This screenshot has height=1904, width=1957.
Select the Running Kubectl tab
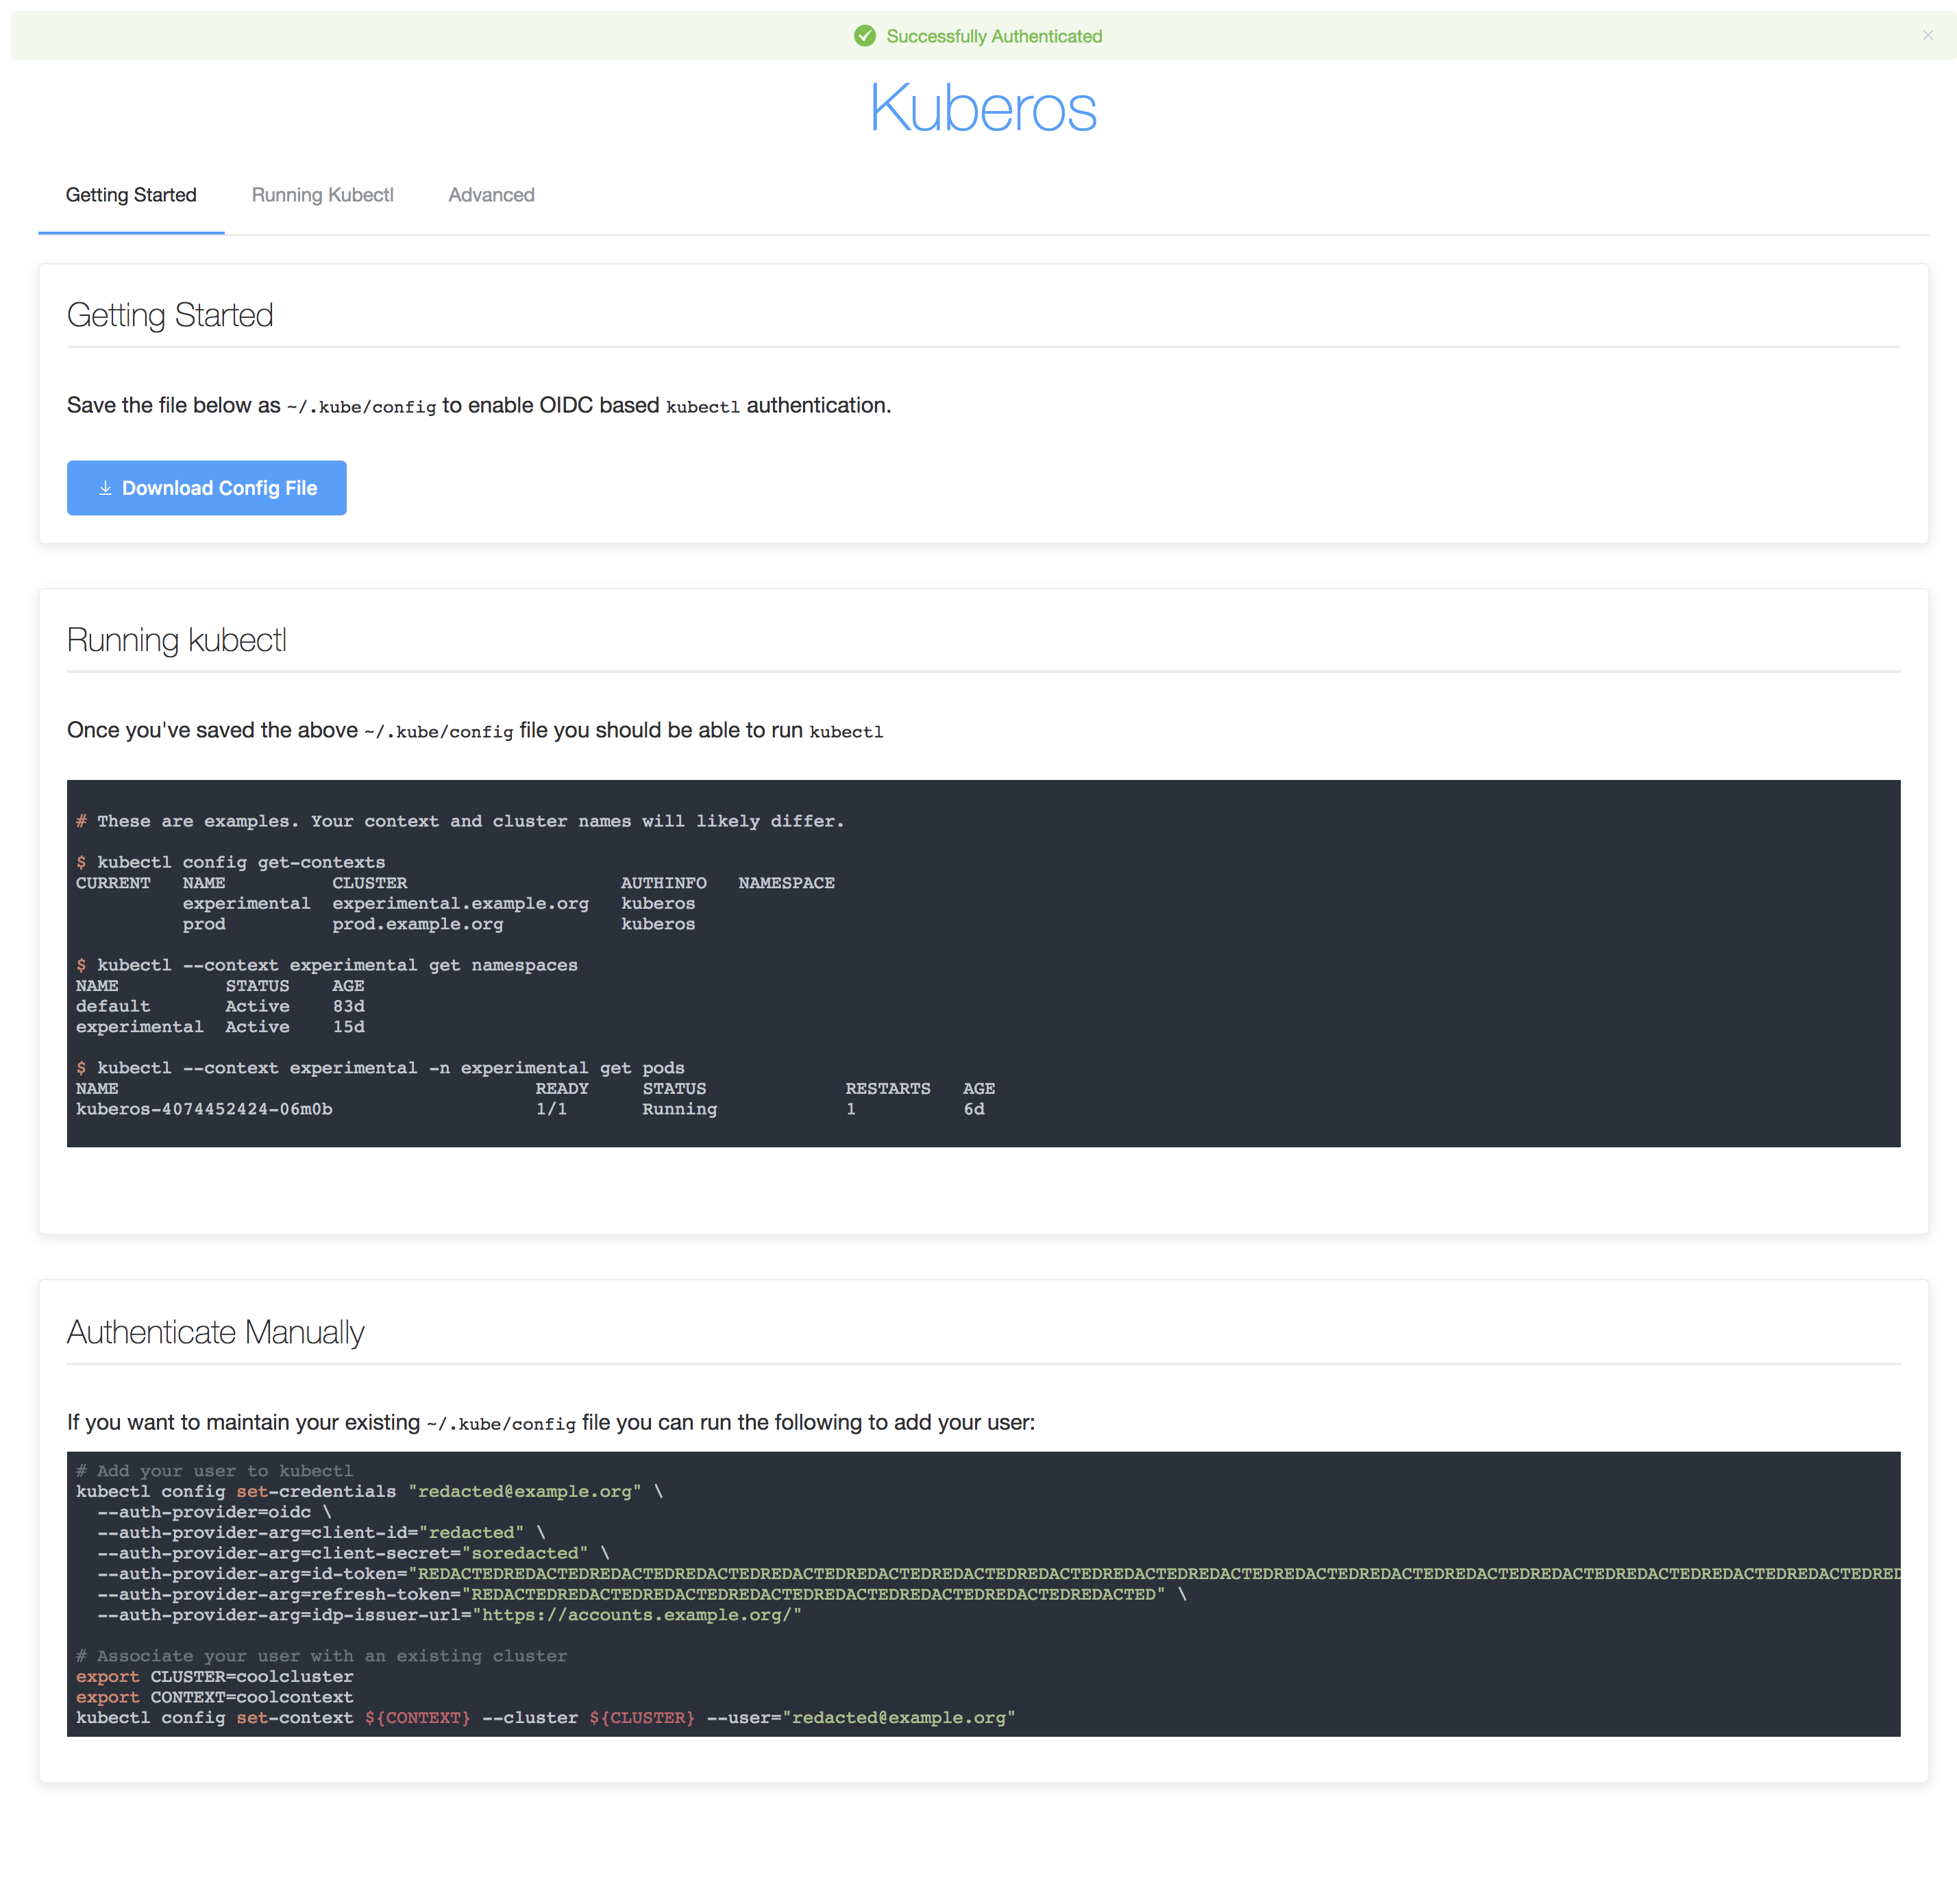[321, 194]
